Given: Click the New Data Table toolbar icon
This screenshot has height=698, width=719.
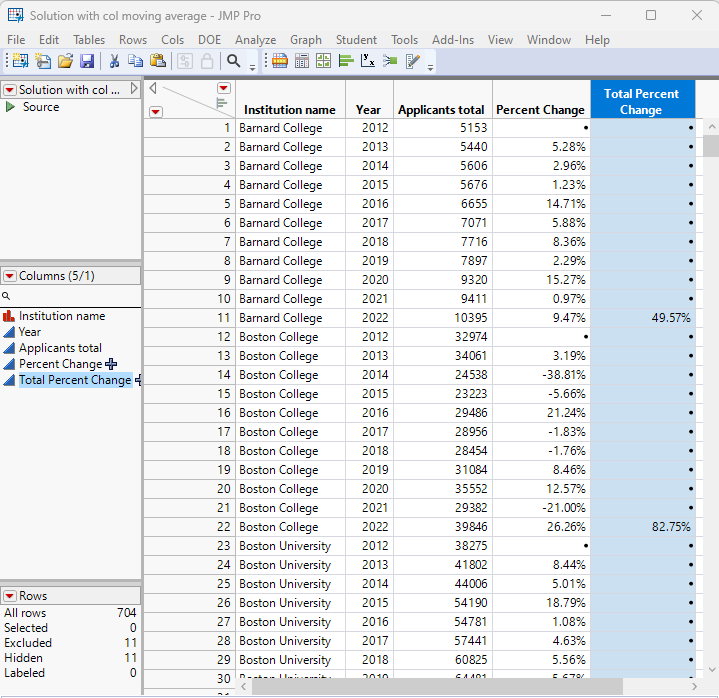Looking at the screenshot, I should pos(20,61).
